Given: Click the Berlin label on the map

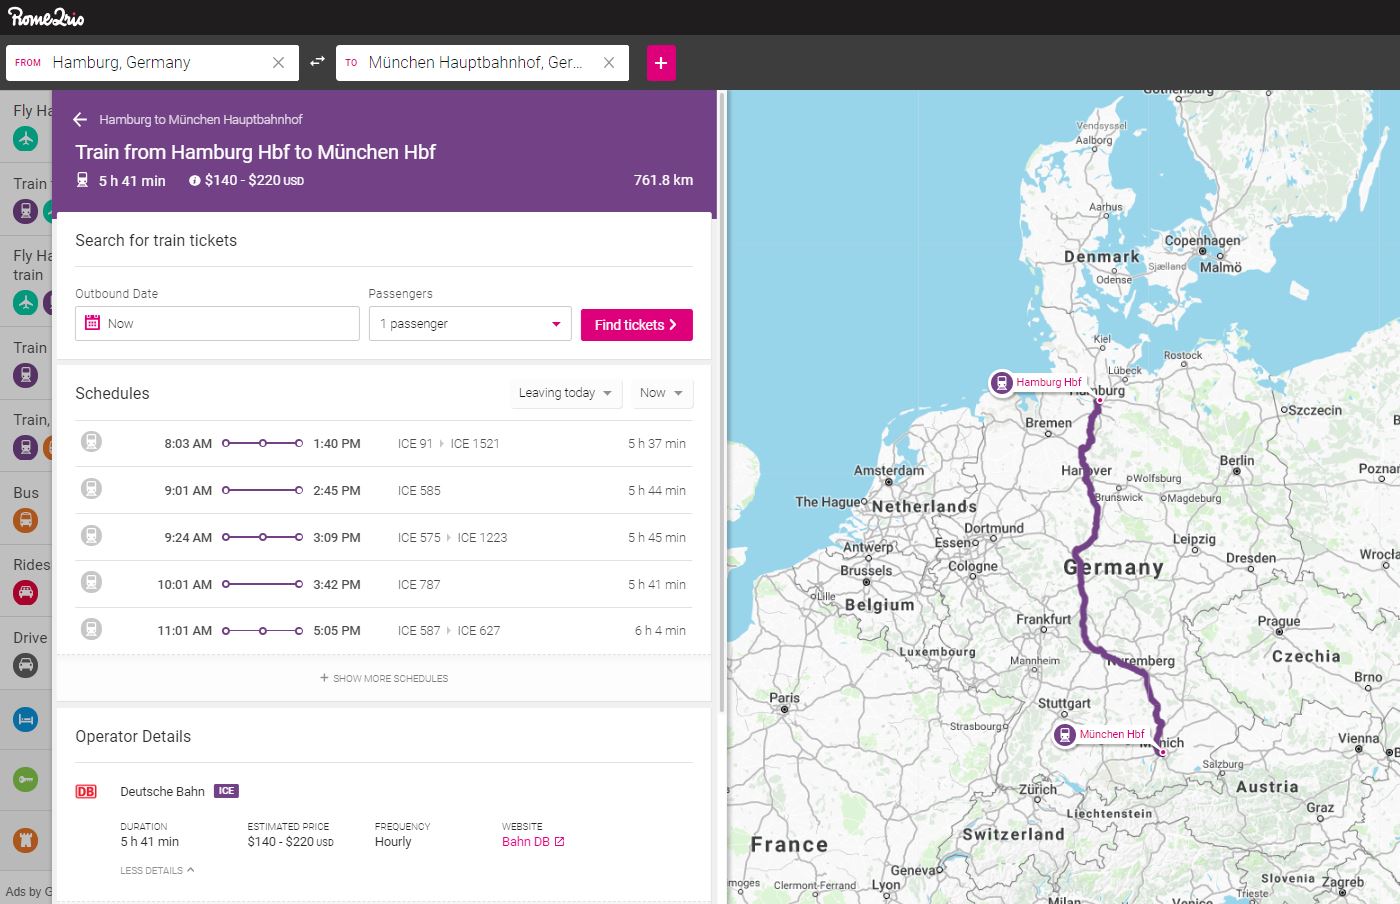Looking at the screenshot, I should coord(1237,461).
